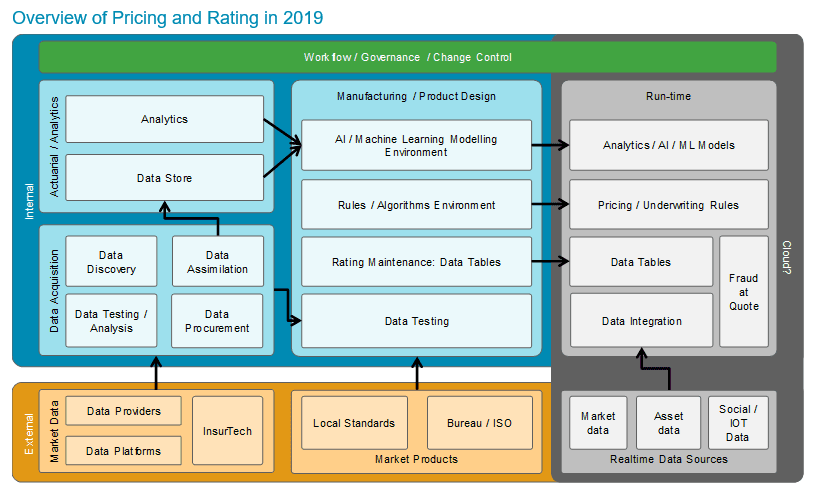This screenshot has height=494, width=816.
Task: Select the Fraud at Quote box
Action: tap(744, 292)
